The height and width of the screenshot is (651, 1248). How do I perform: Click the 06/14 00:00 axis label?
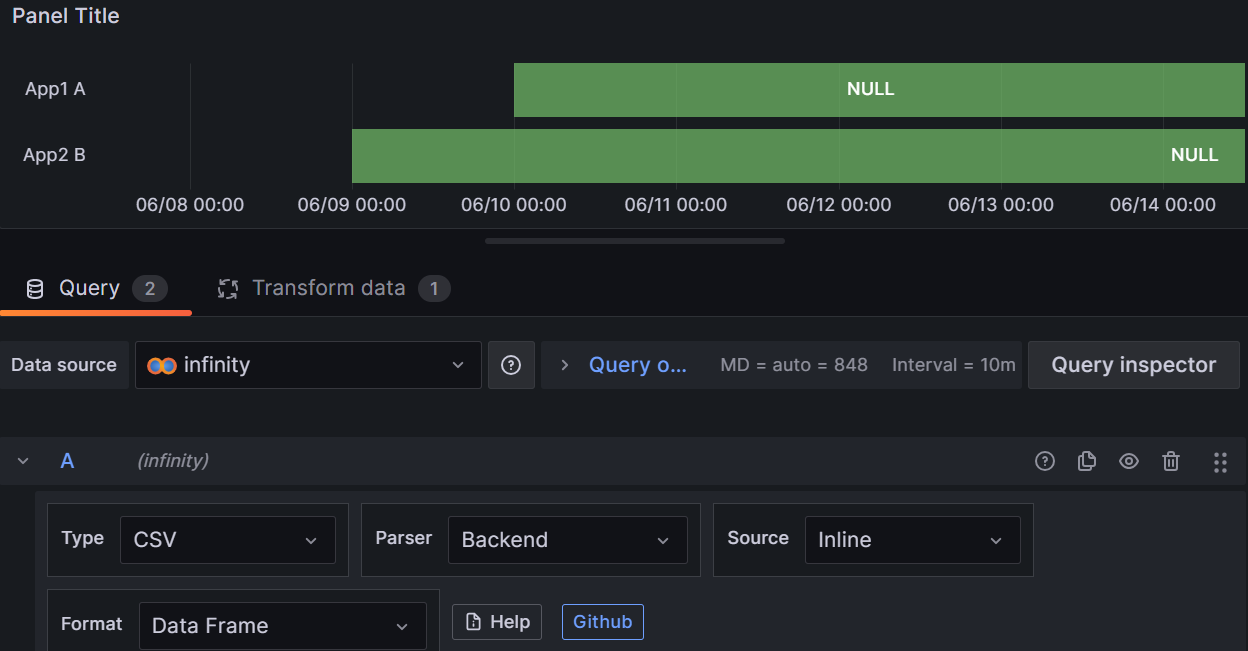[1163, 205]
